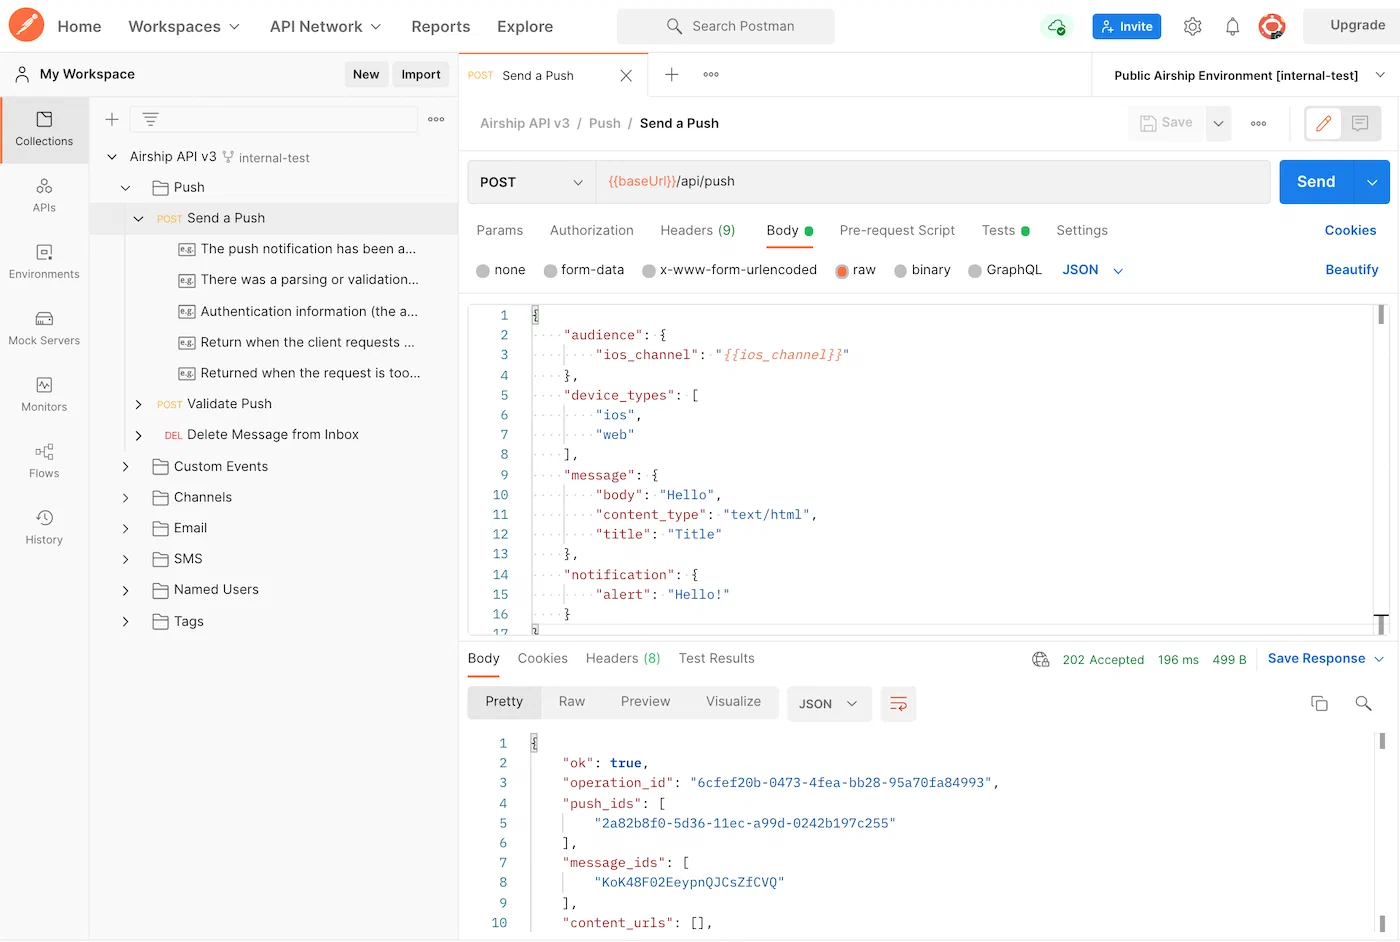Click the Beautify link
The image size is (1400, 942).
[1351, 270]
